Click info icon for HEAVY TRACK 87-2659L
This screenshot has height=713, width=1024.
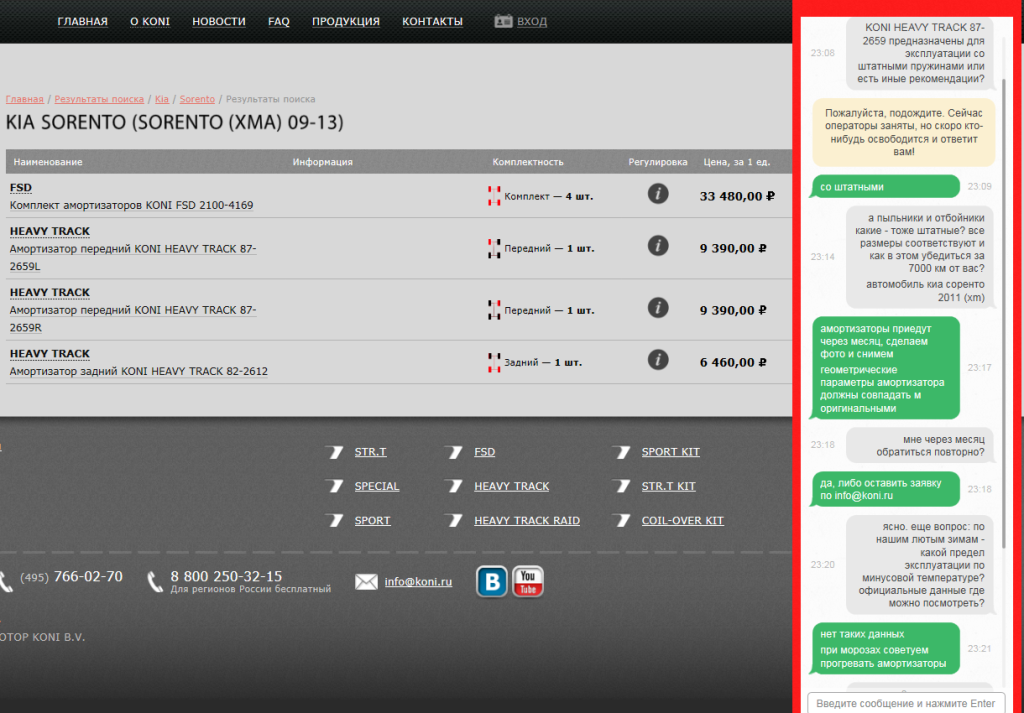(x=657, y=245)
